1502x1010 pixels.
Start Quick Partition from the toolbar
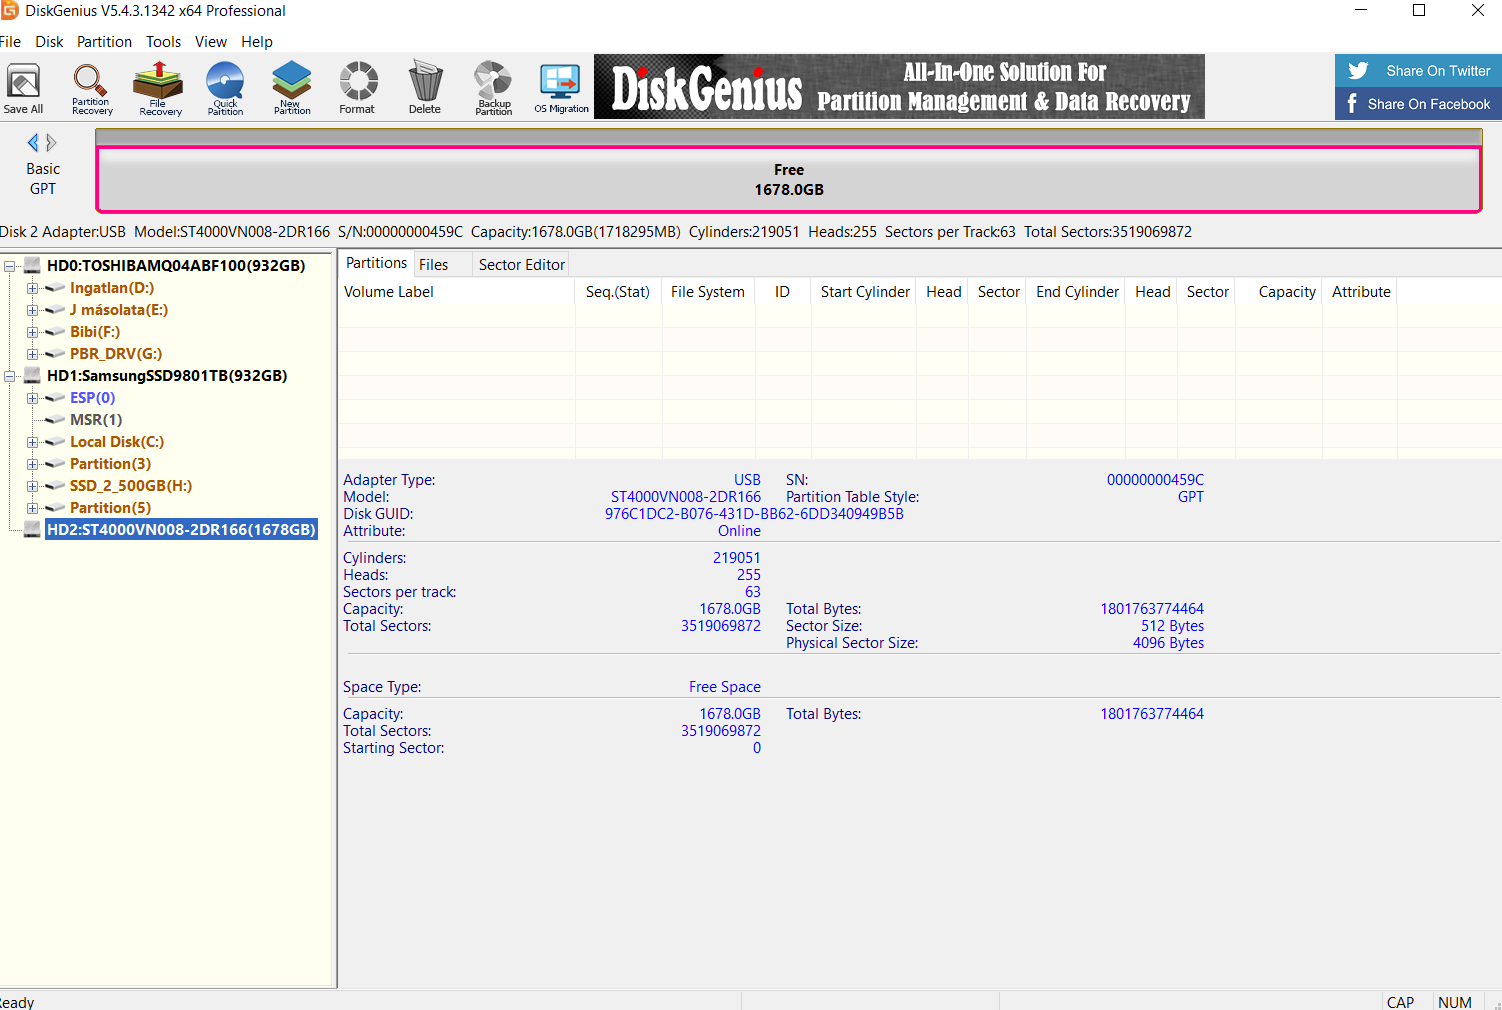225,88
